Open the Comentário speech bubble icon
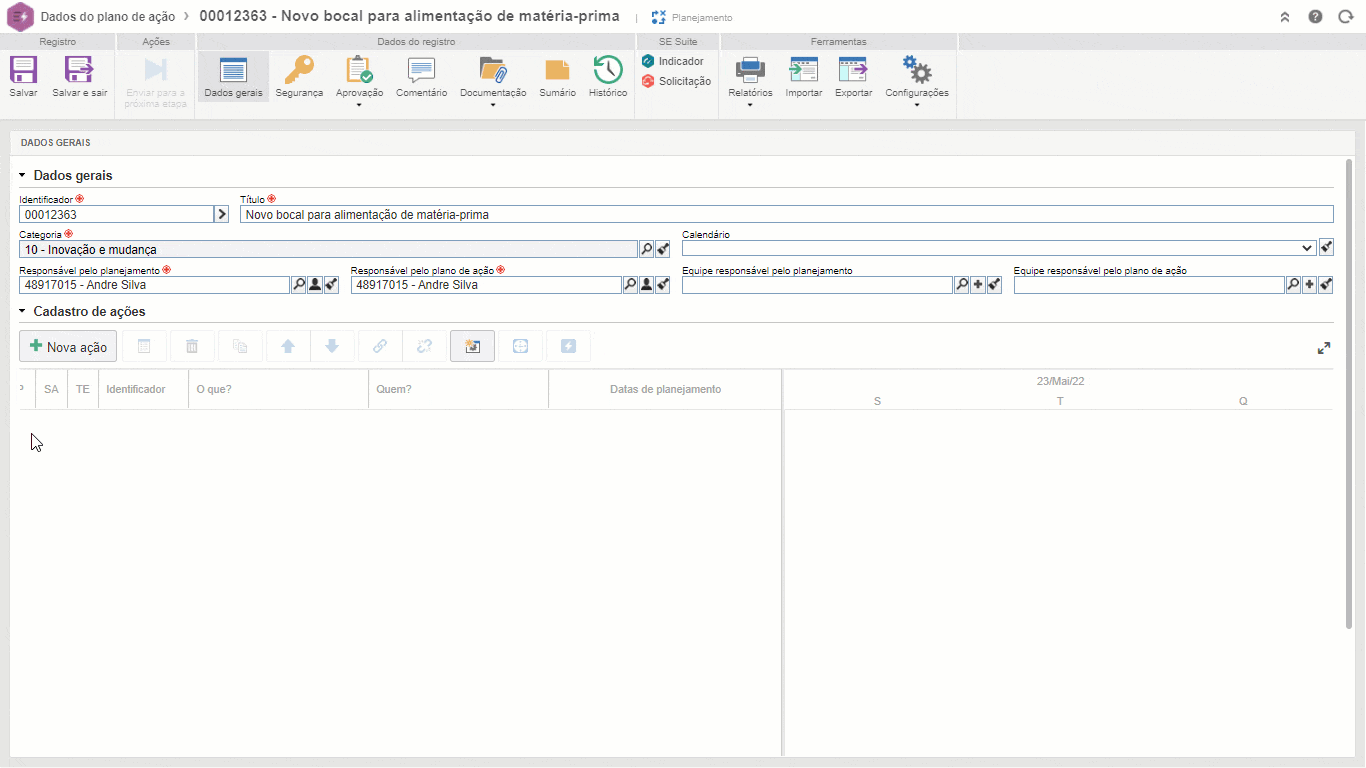This screenshot has width=1366, height=768. [x=421, y=71]
